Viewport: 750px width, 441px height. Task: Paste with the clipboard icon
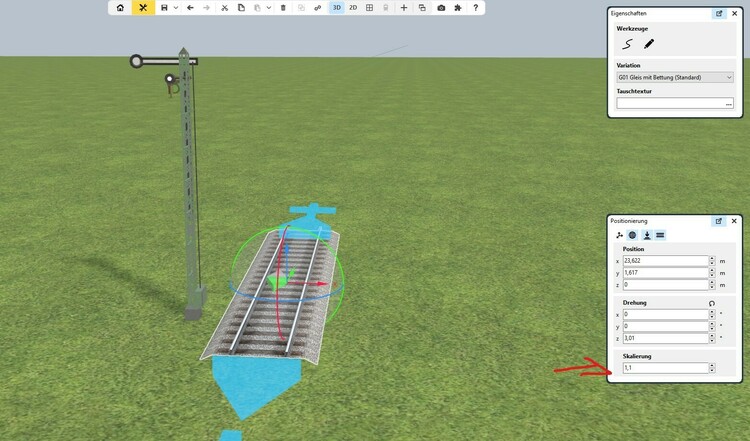click(257, 8)
